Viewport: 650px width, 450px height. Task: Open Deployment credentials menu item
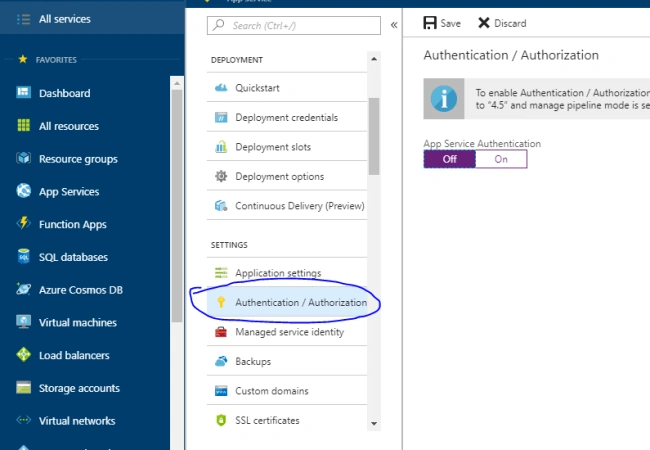(x=287, y=117)
